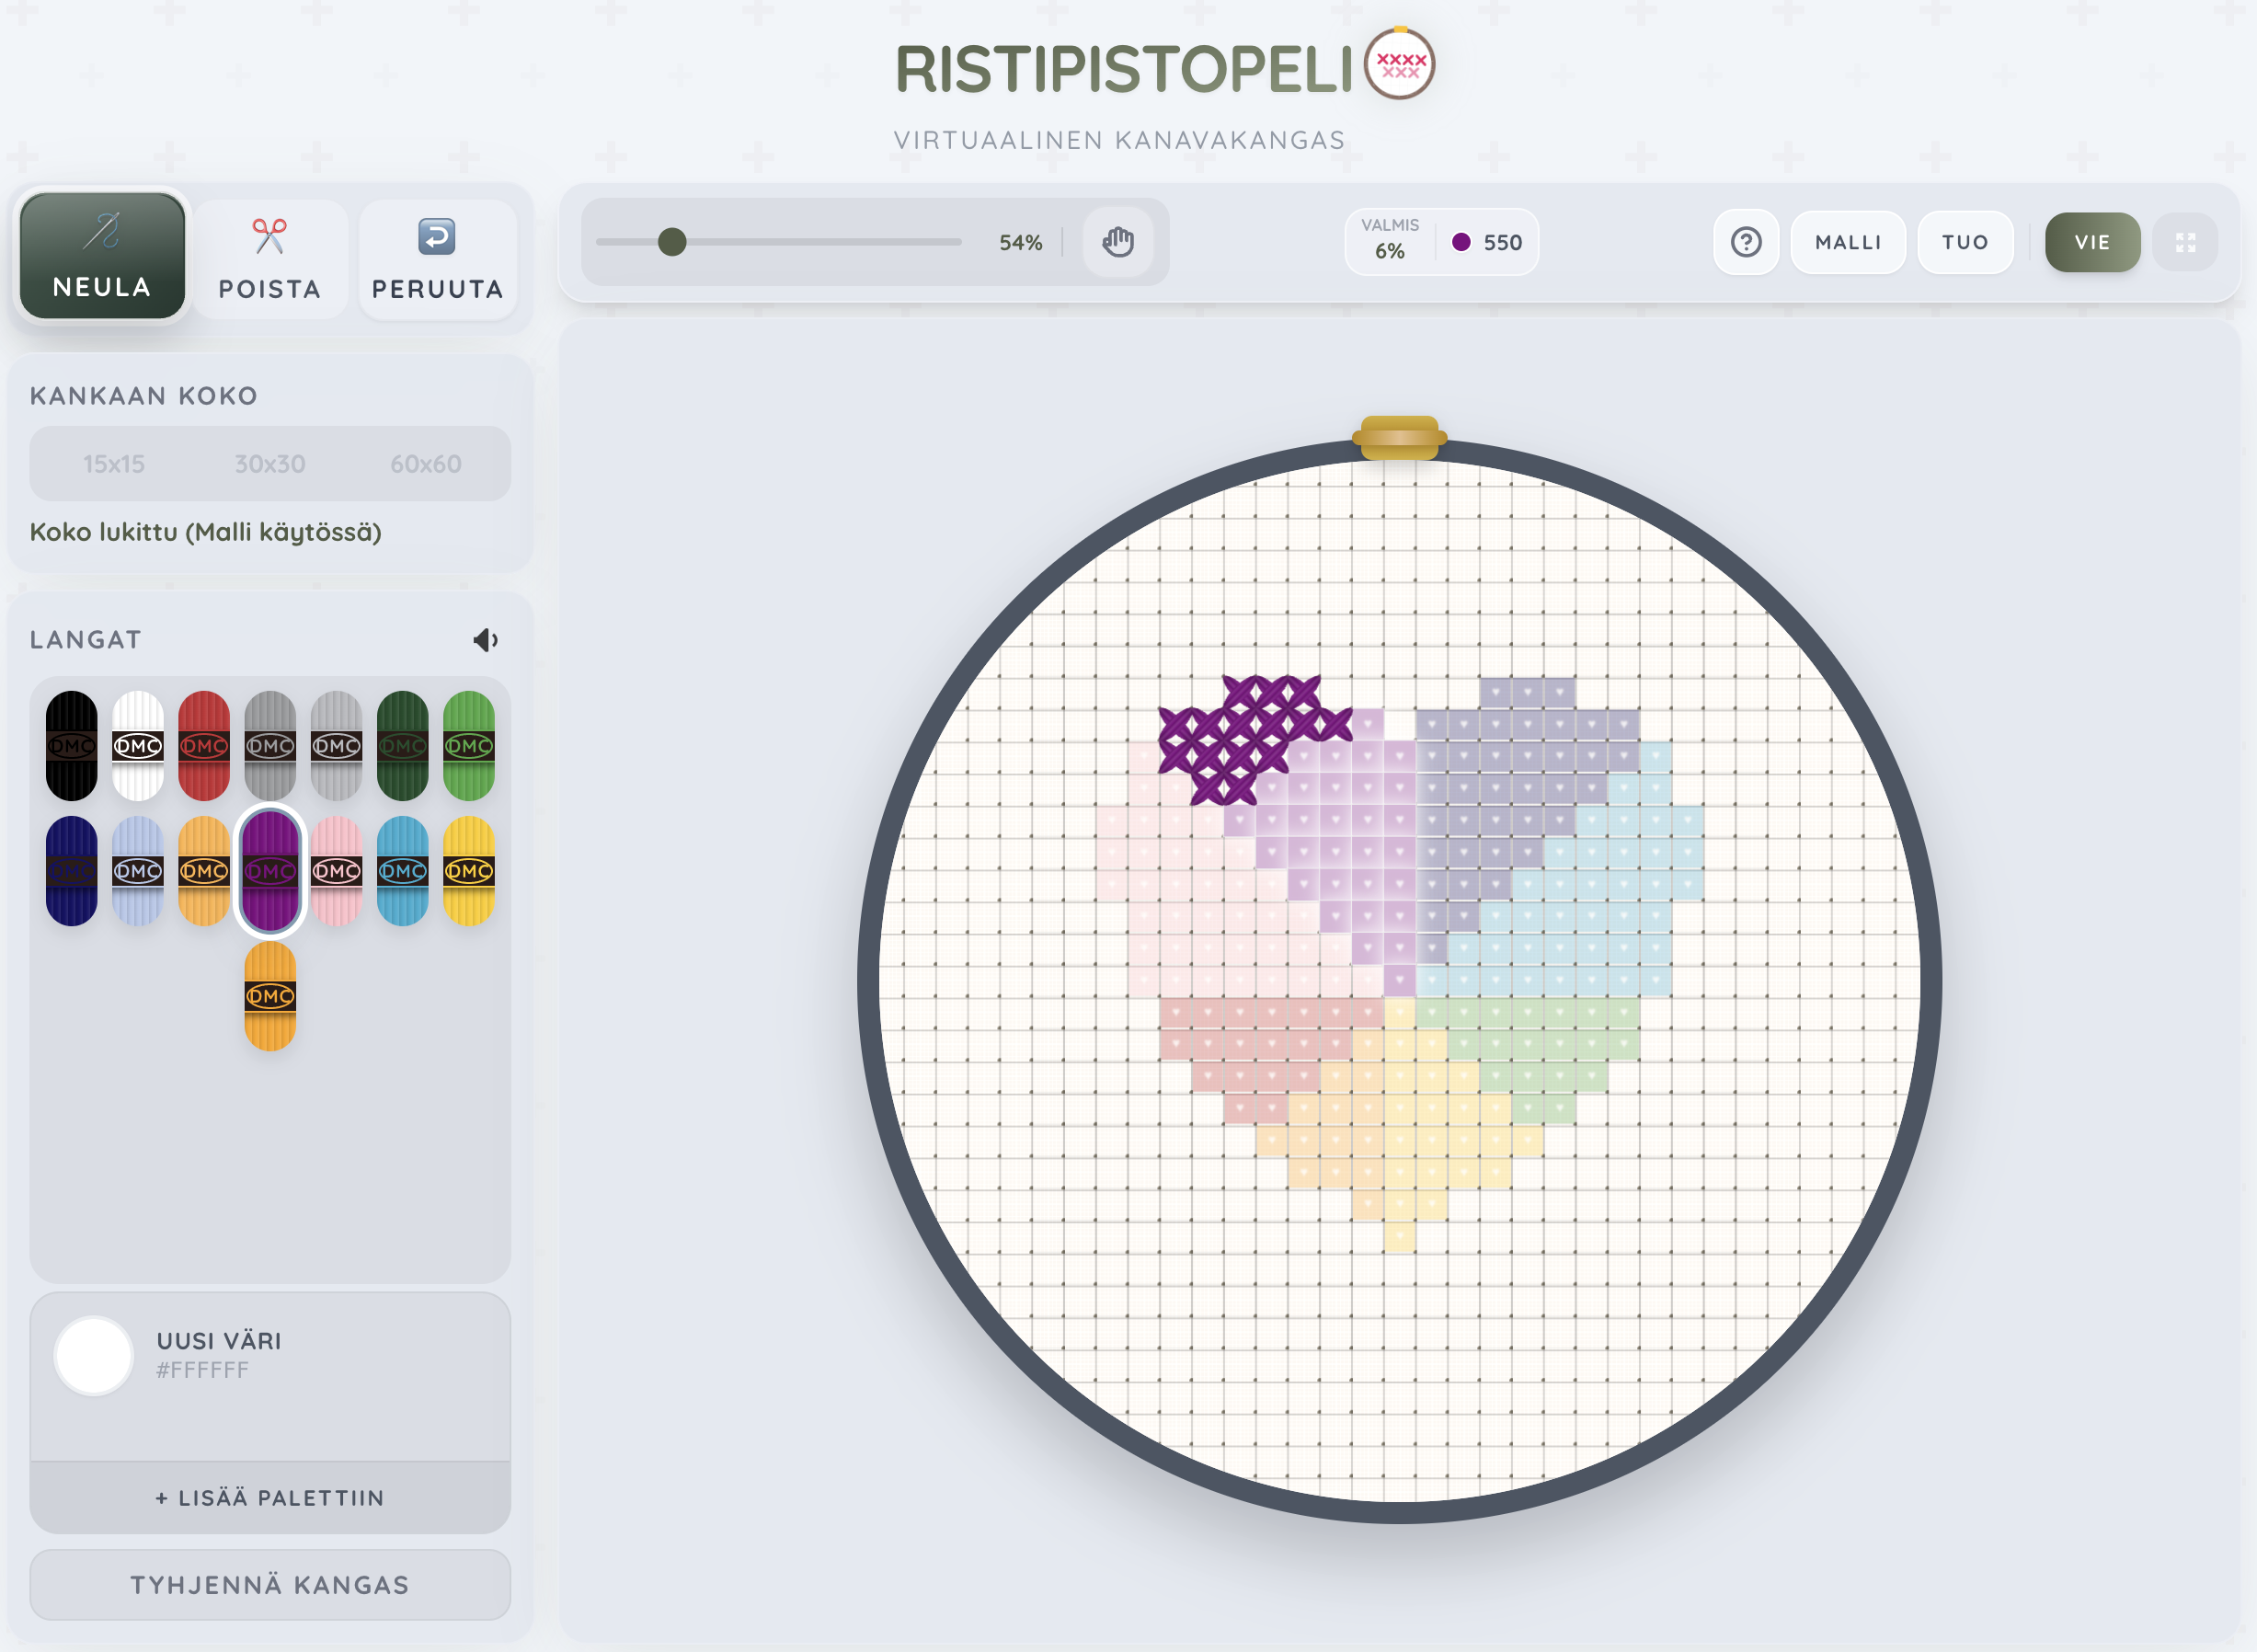
Task: Enter fullscreen with the expand icon
Action: tap(2184, 242)
